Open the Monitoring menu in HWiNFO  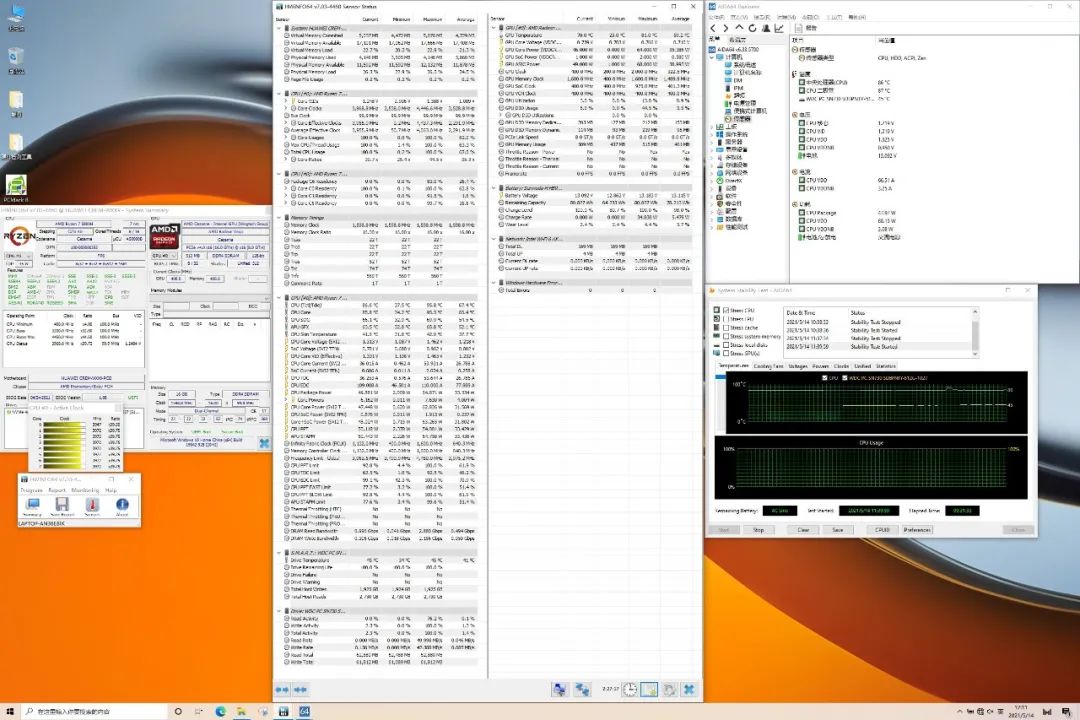point(85,490)
